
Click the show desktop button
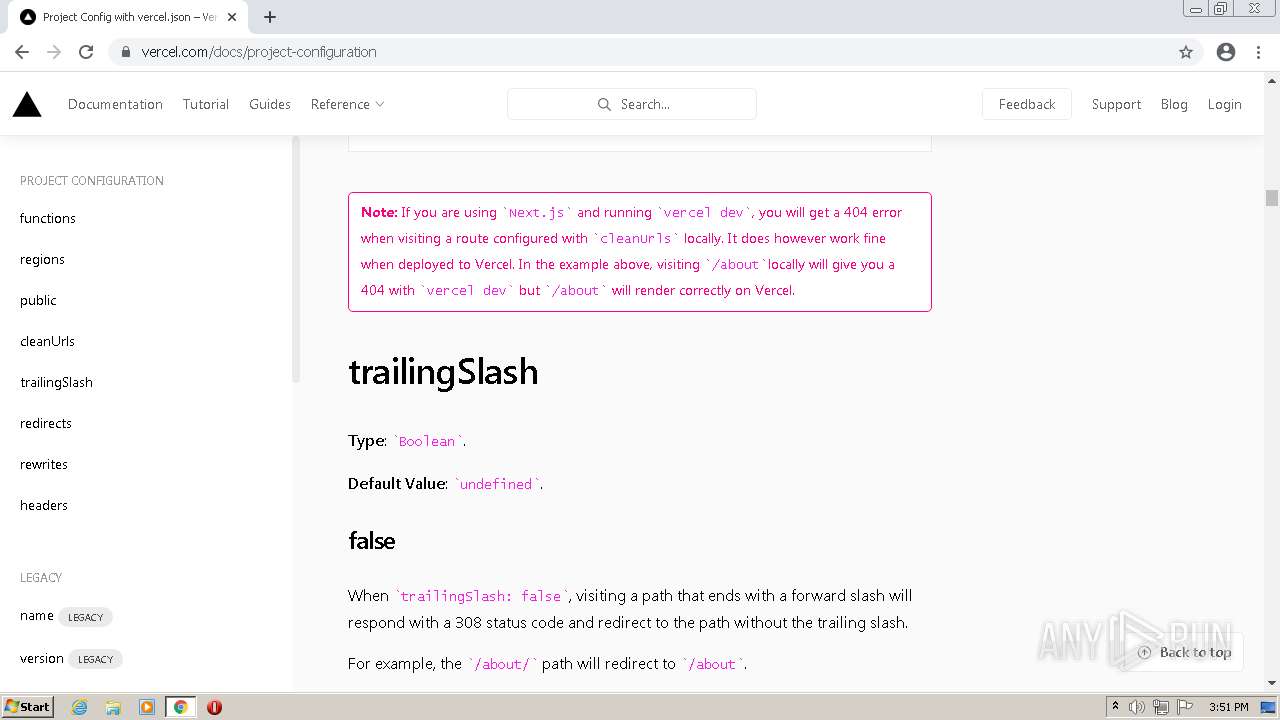coord(1269,707)
